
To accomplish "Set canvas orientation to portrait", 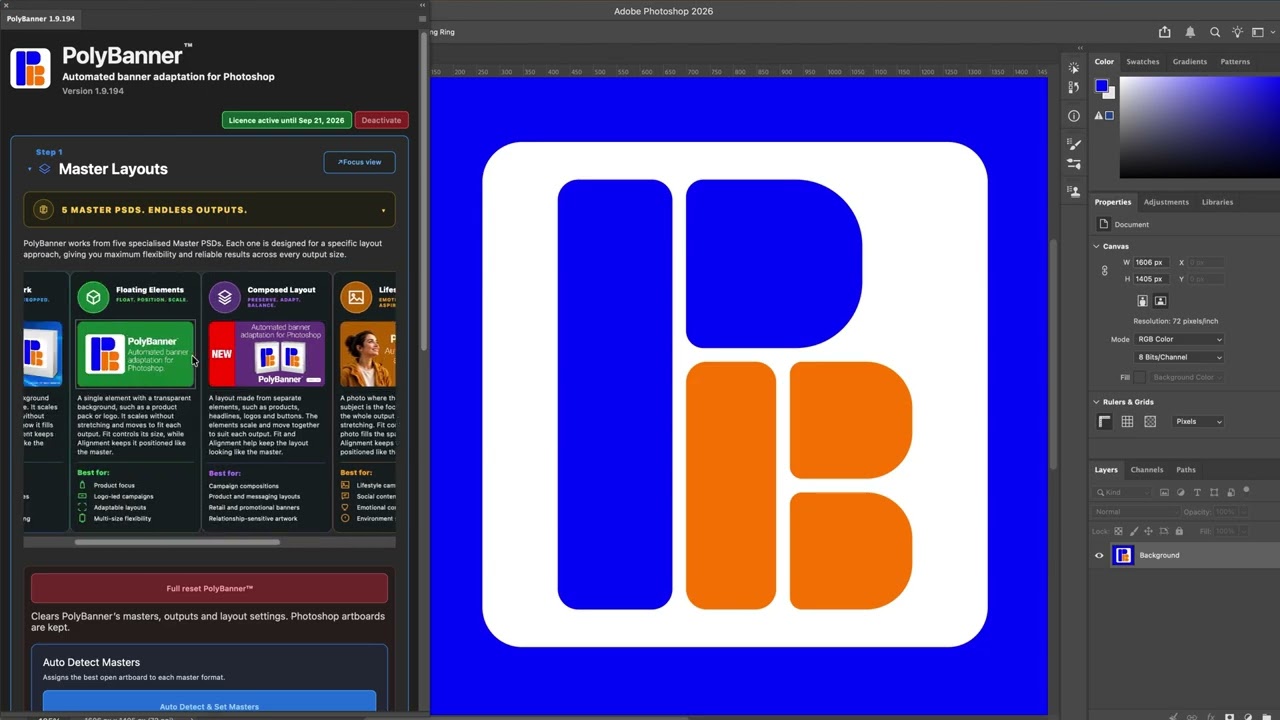I will [1143, 301].
